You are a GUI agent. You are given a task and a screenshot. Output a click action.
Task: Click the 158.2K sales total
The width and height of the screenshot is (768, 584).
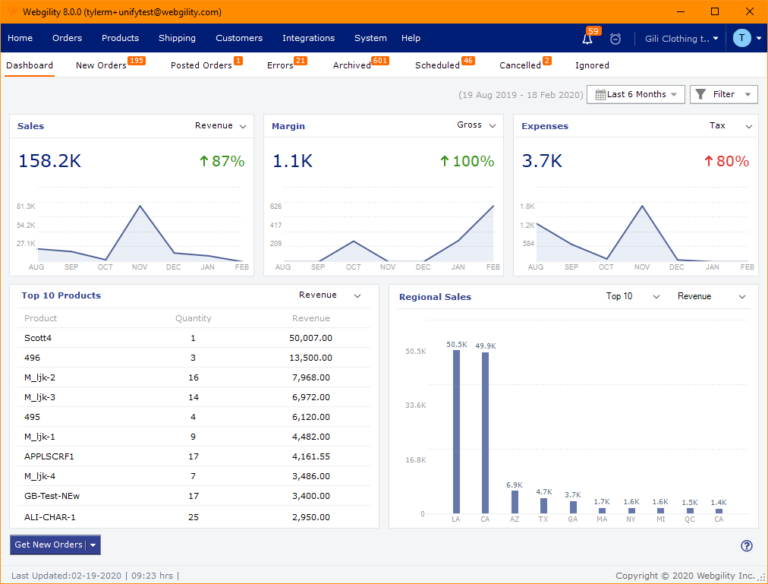(49, 161)
